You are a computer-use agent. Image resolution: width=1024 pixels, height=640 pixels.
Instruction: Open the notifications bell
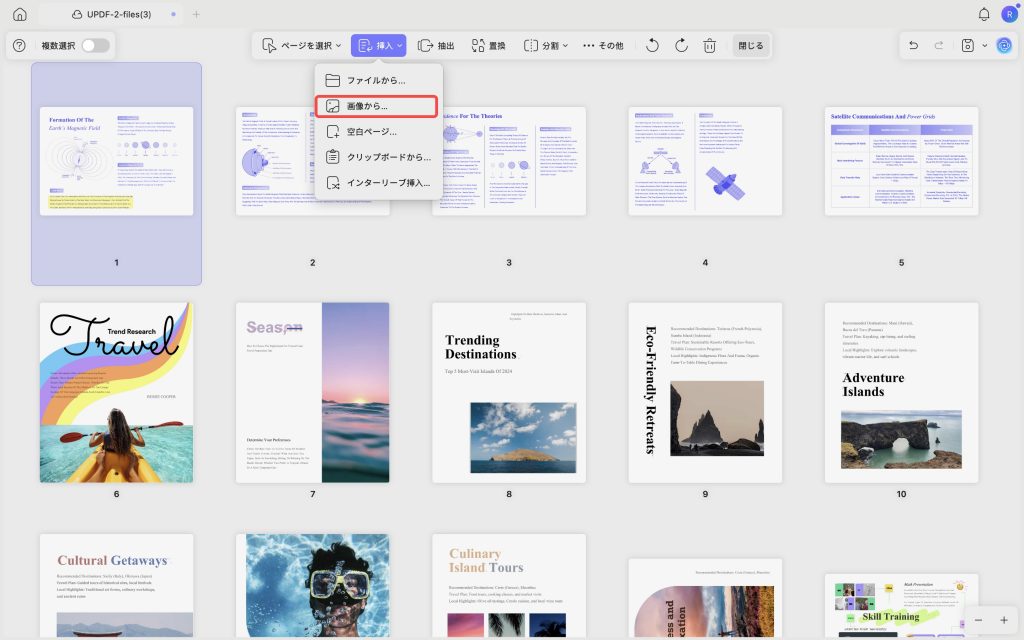point(984,14)
